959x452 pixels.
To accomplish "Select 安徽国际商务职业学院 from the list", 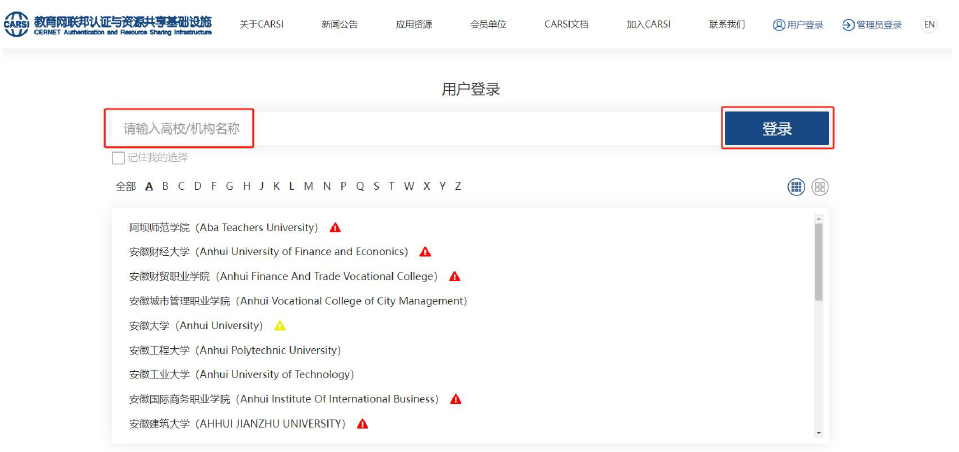I will 284,399.
